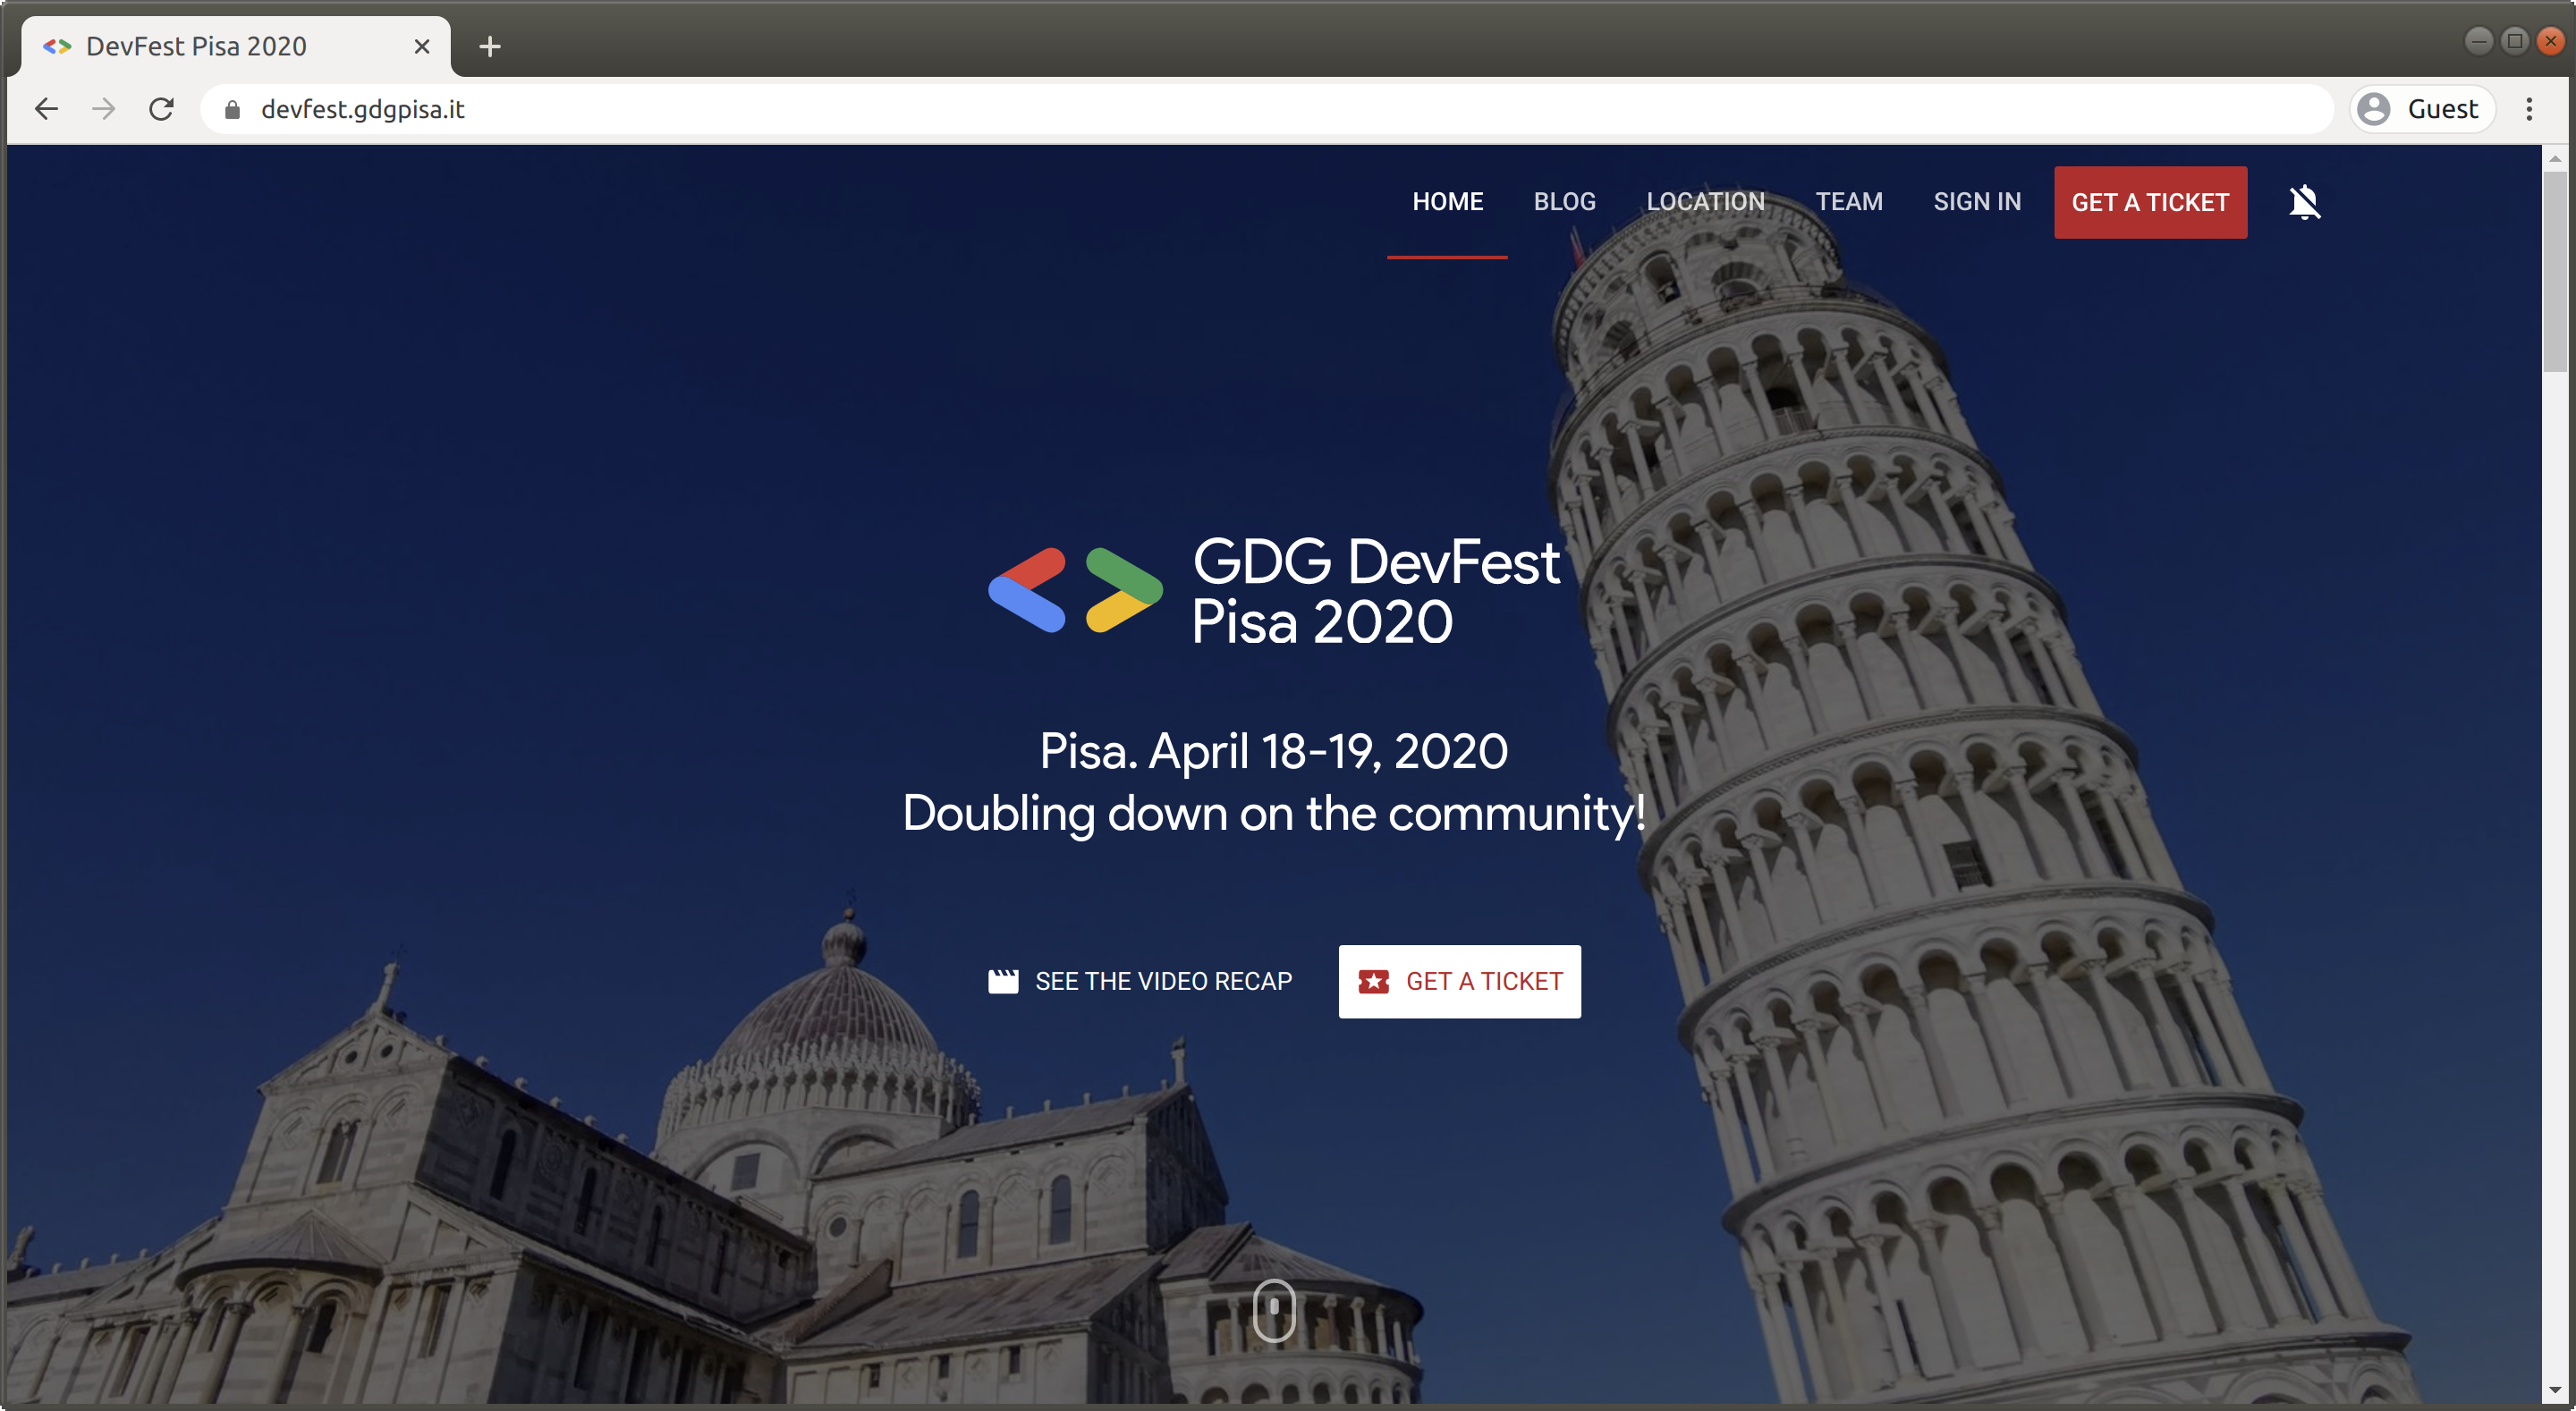Click Sign In in navigation
Screen dimensions: 2576x1411
click(1976, 202)
